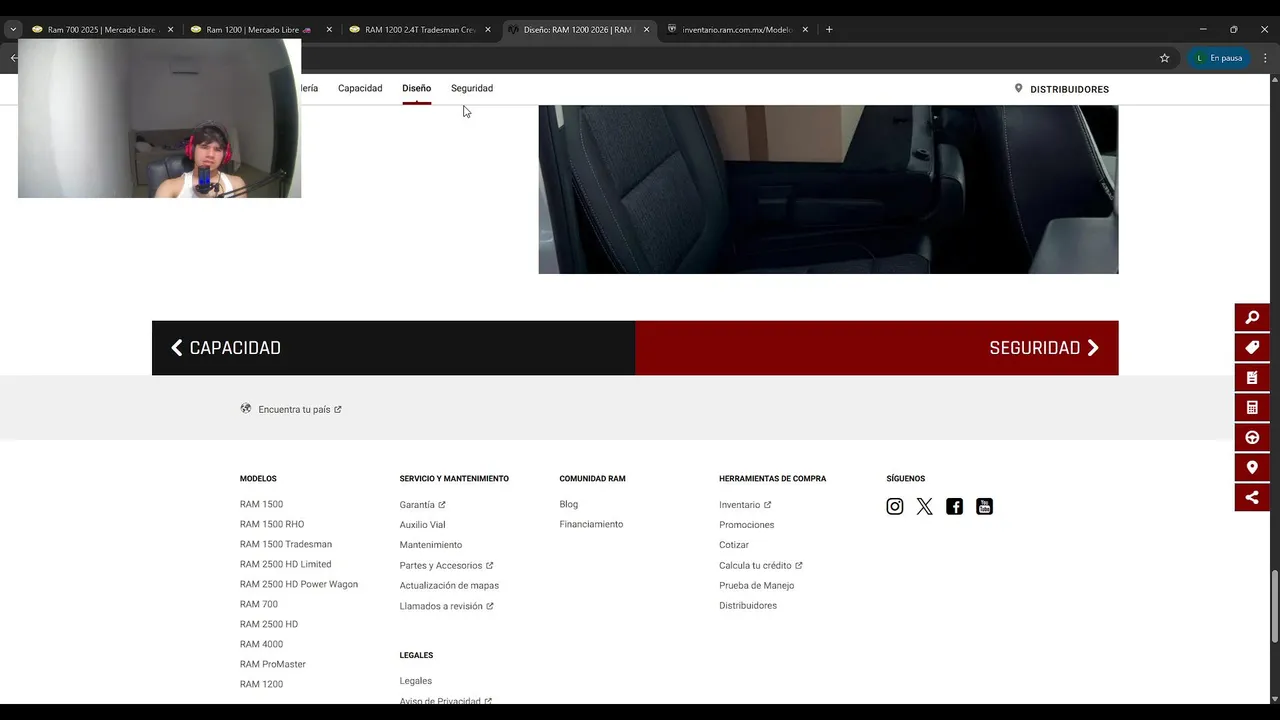The width and height of the screenshot is (1280, 720).
Task: Go back to CAPACIDAD section button
Action: click(x=393, y=348)
